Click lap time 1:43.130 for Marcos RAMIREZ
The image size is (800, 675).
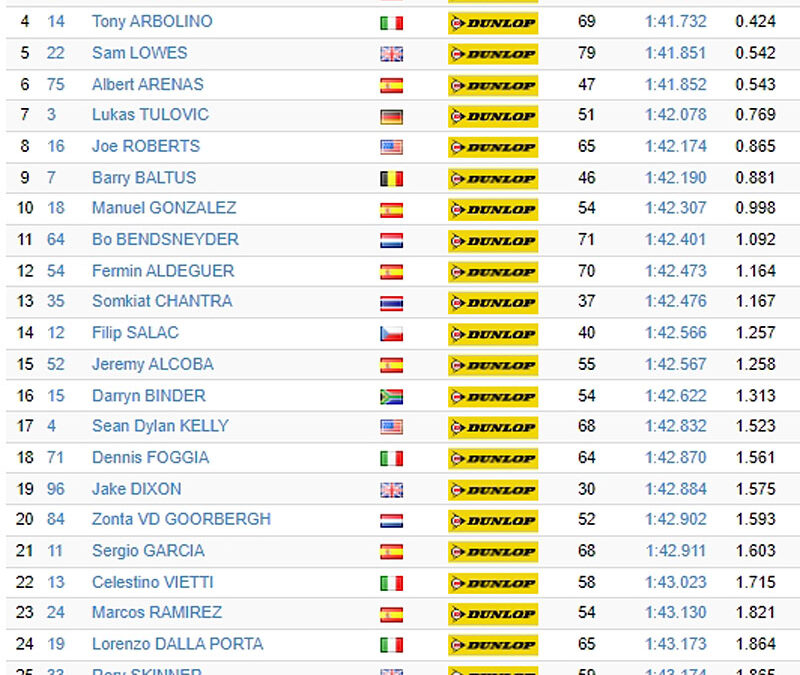[676, 612]
